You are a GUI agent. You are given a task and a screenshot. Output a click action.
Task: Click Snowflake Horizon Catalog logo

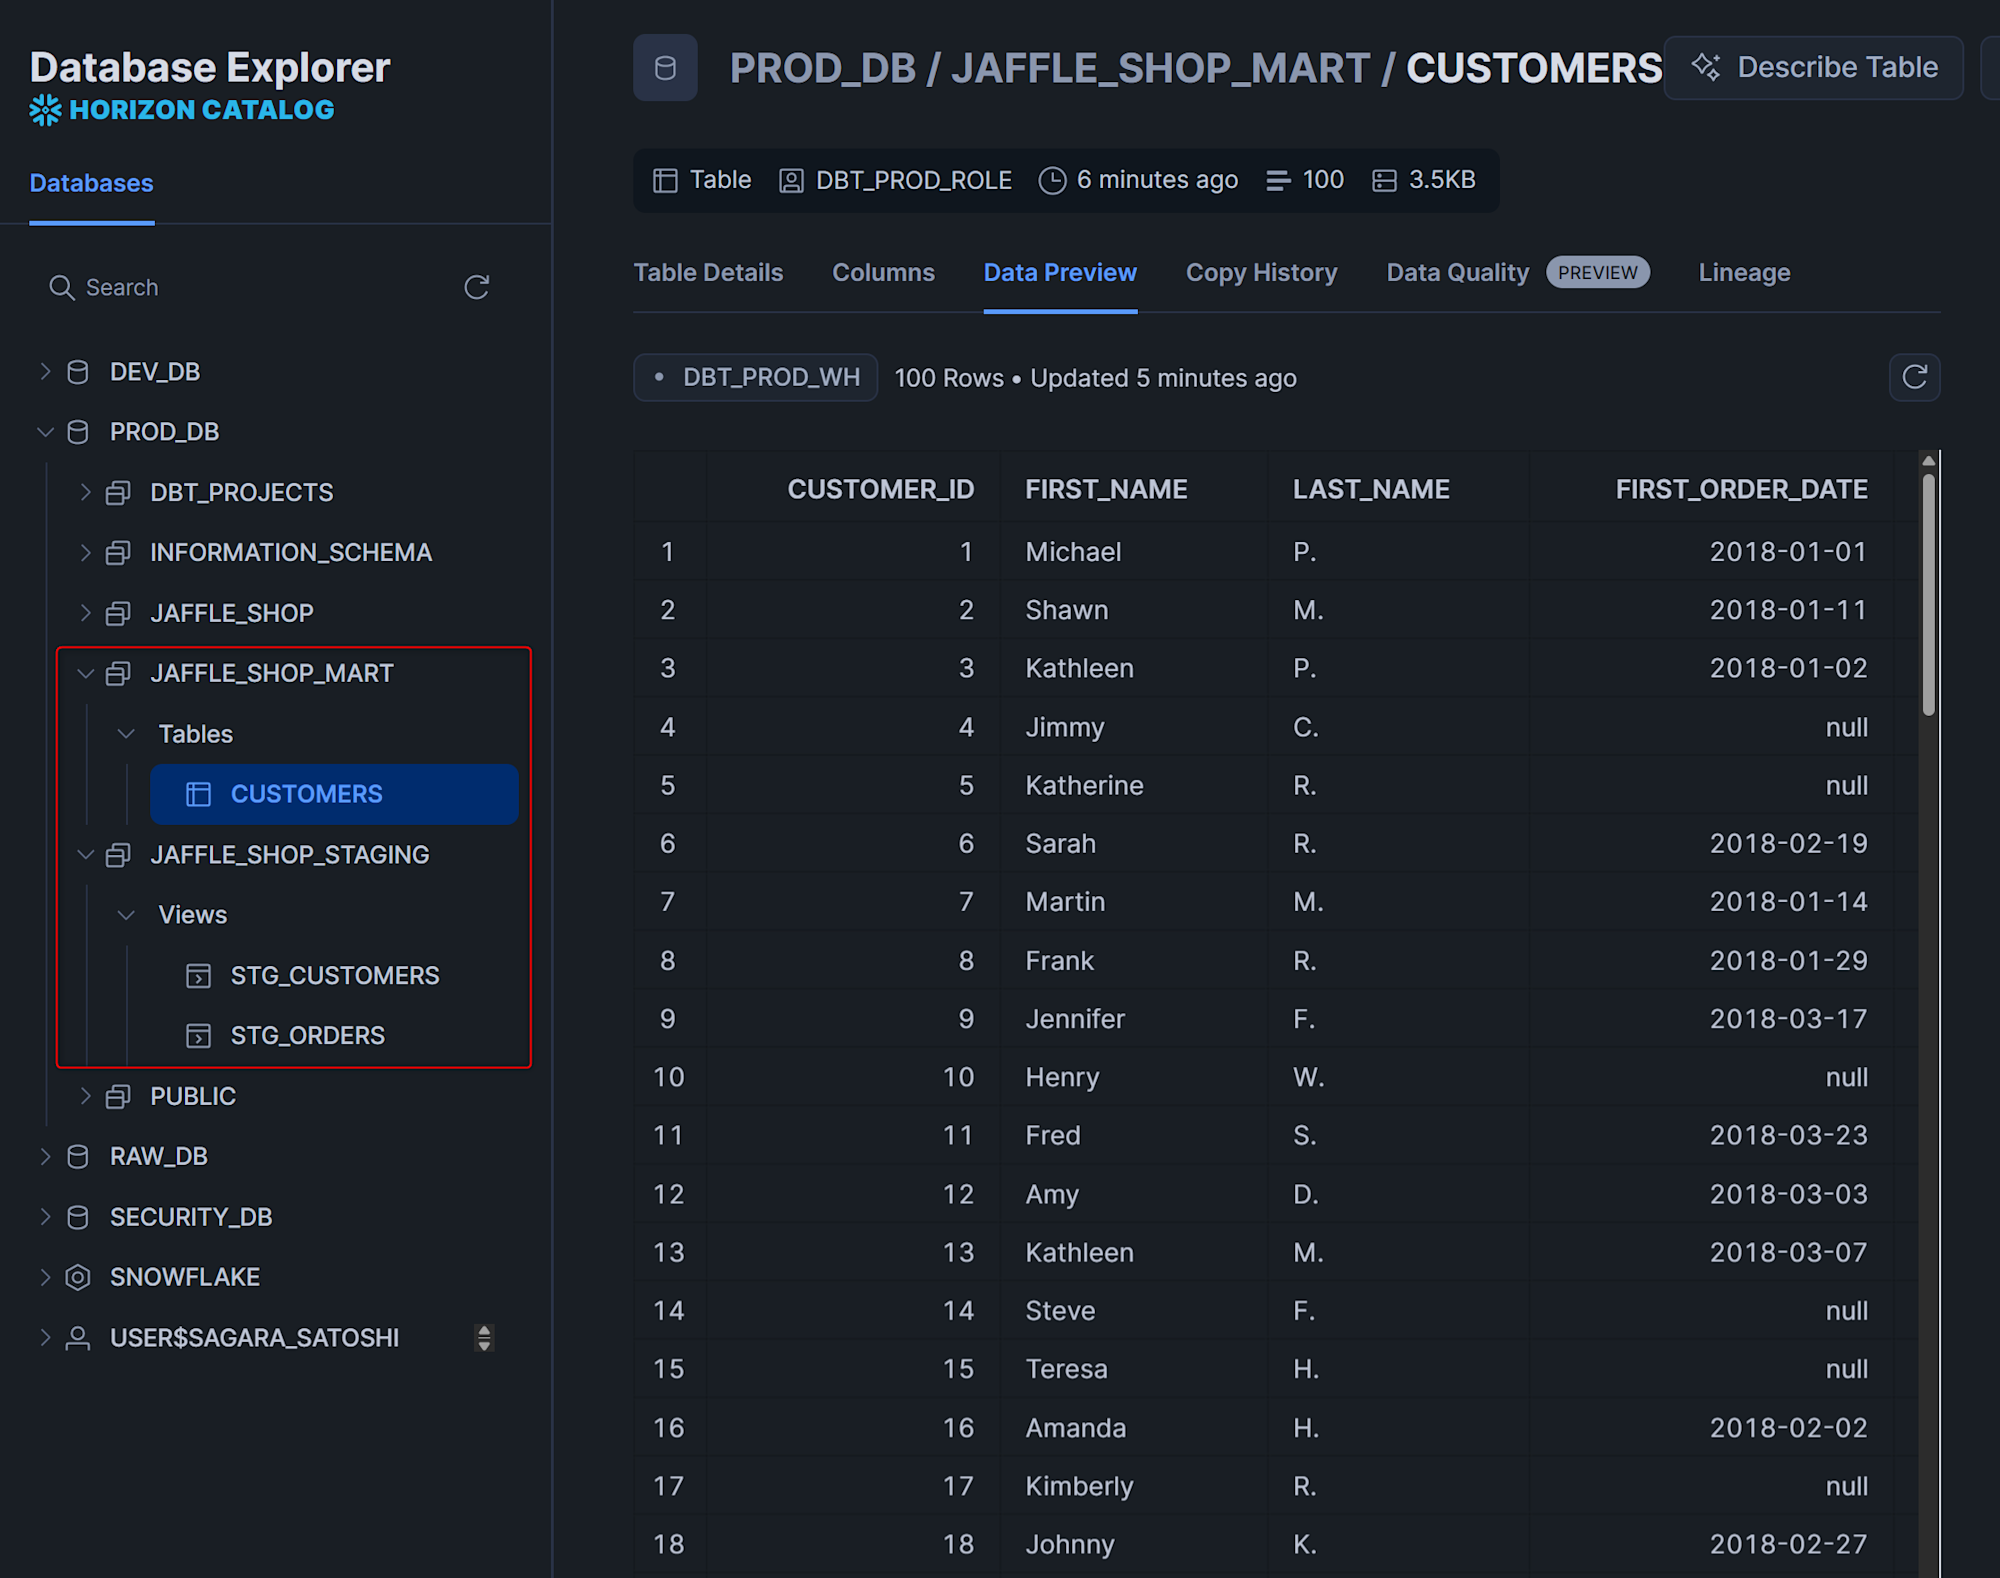(46, 110)
